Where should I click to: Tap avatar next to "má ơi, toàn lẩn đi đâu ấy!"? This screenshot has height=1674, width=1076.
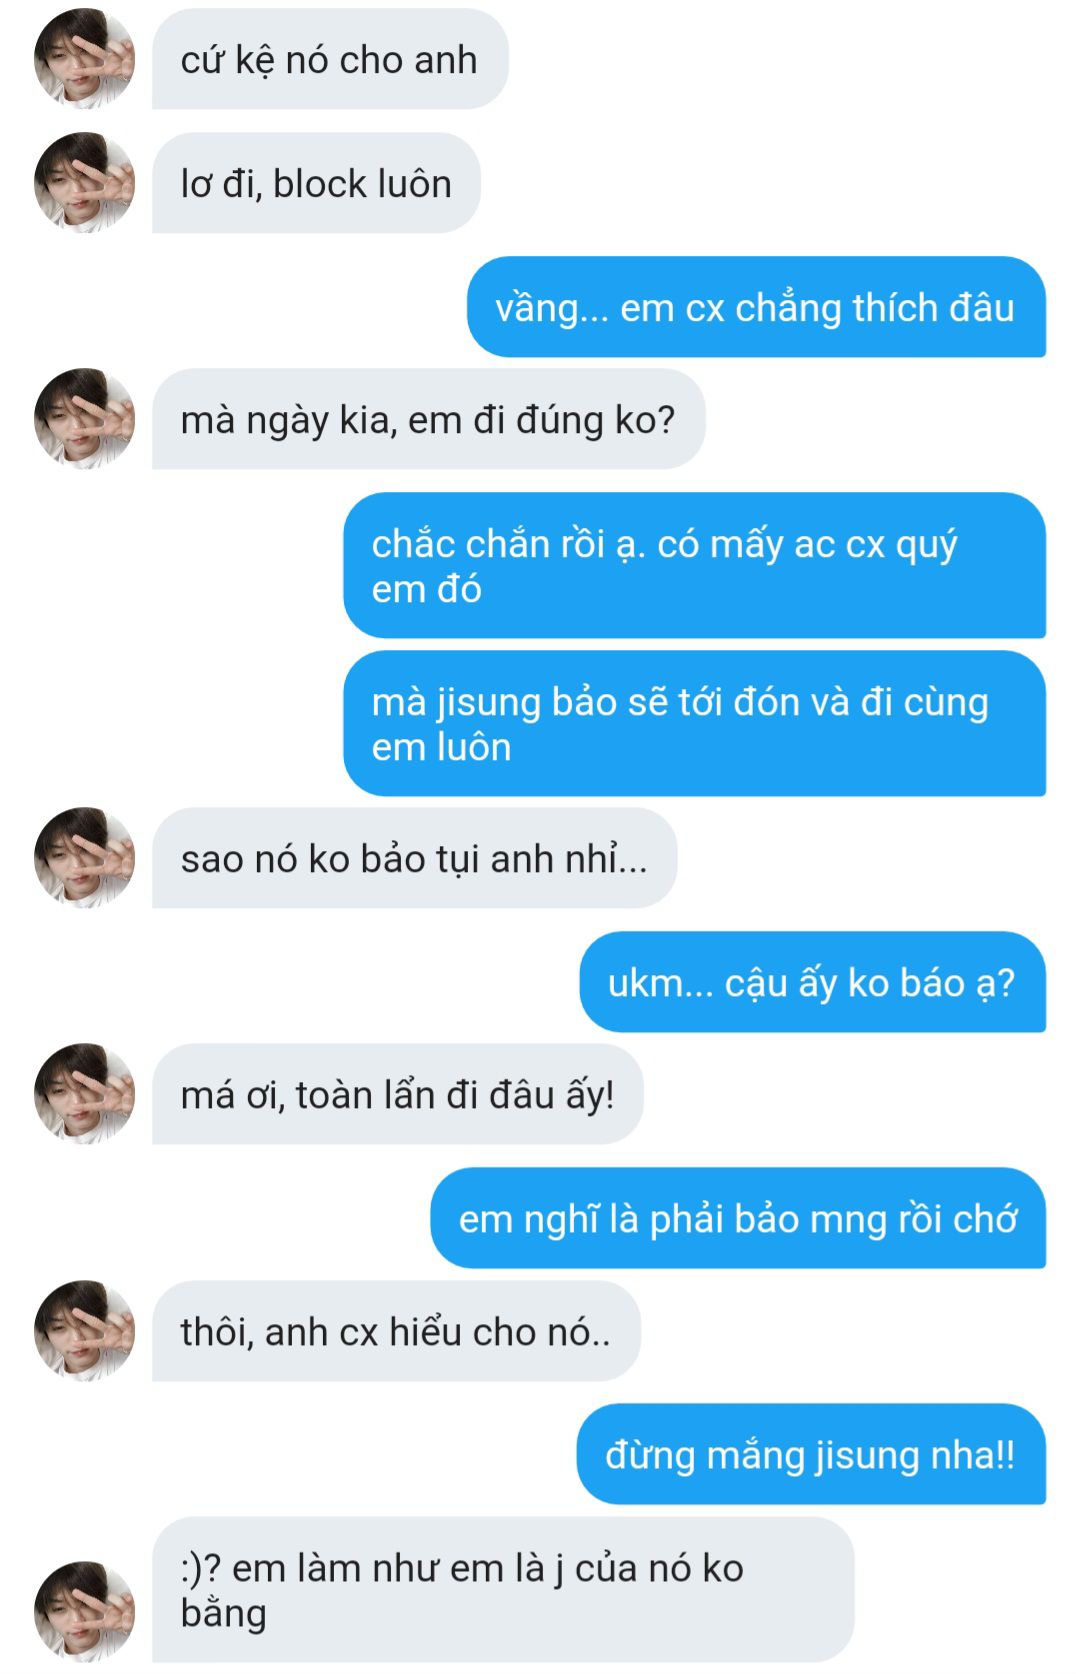[x=84, y=1094]
